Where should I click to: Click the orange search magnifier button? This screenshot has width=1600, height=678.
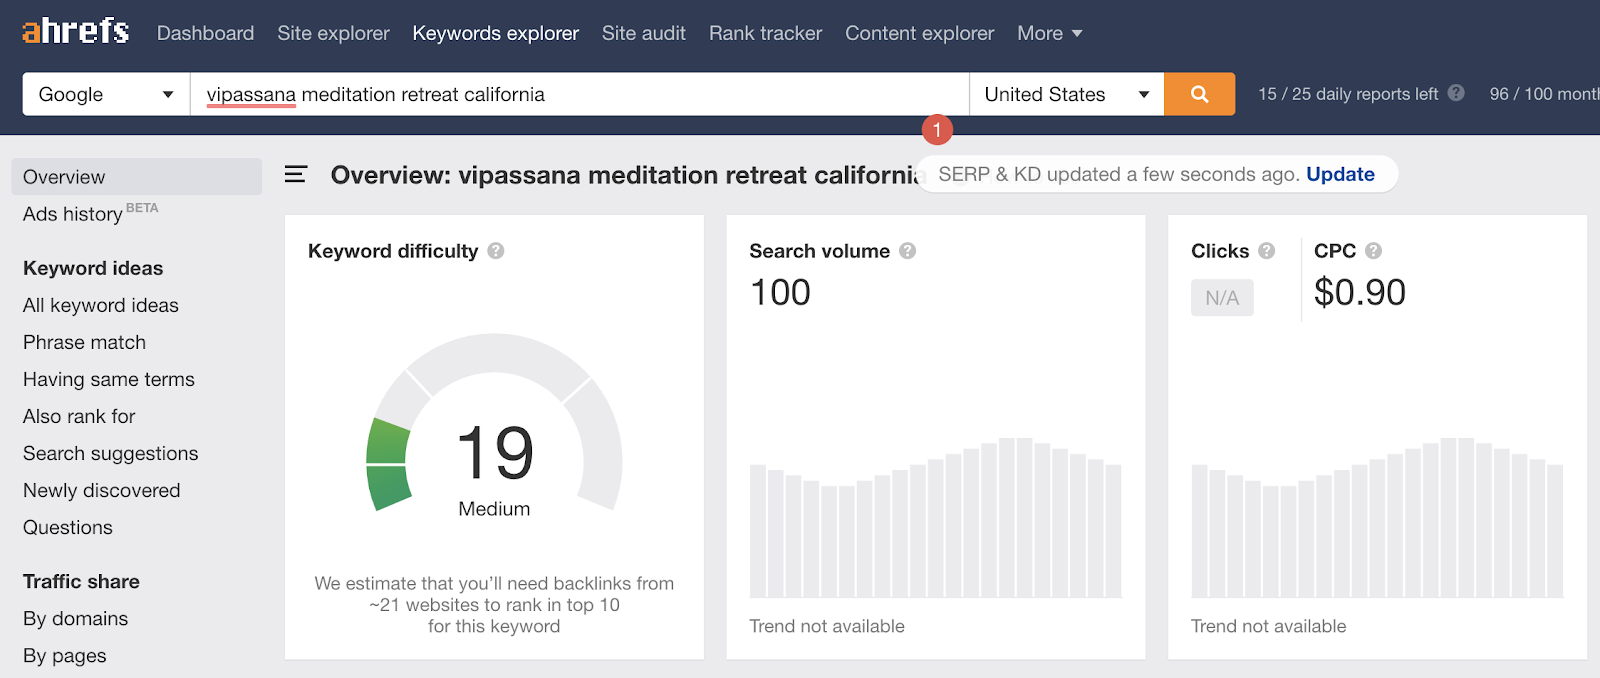tap(1199, 94)
